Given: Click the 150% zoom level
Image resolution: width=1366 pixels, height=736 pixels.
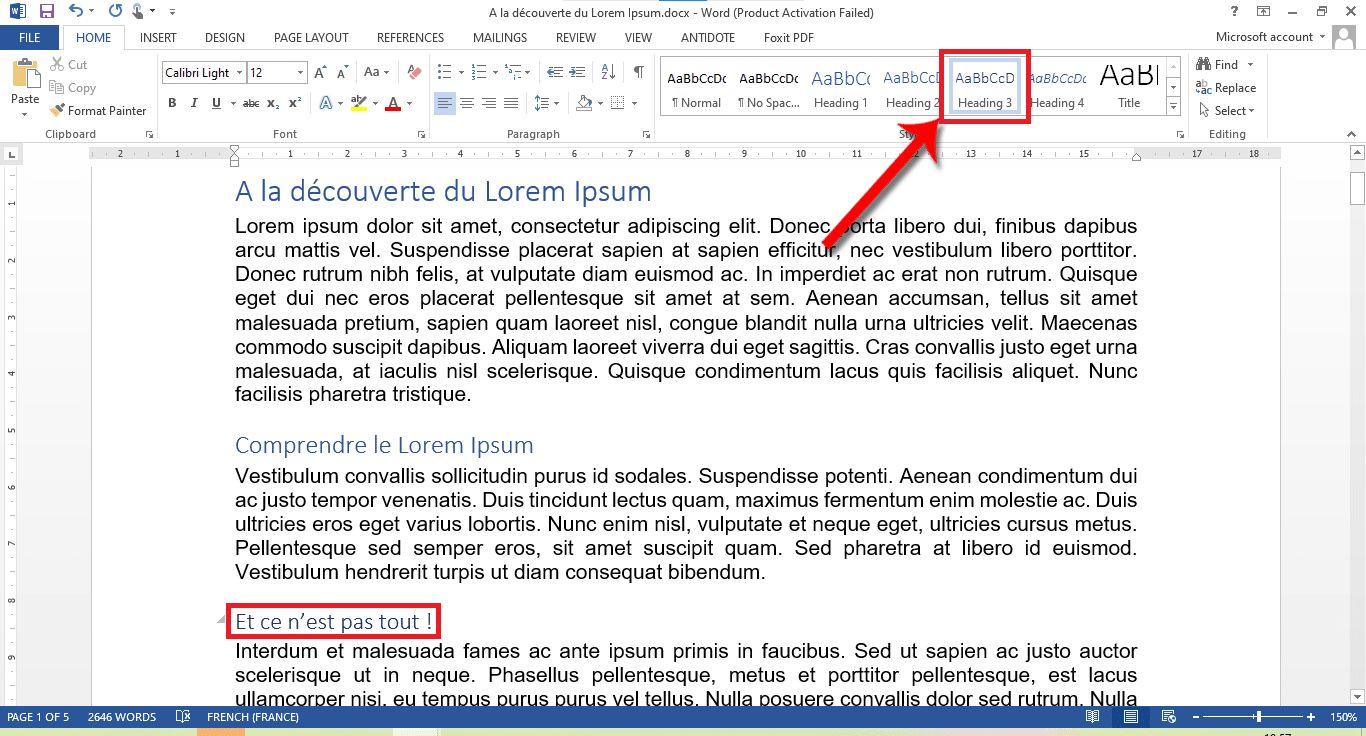Looking at the screenshot, I should 1343,717.
